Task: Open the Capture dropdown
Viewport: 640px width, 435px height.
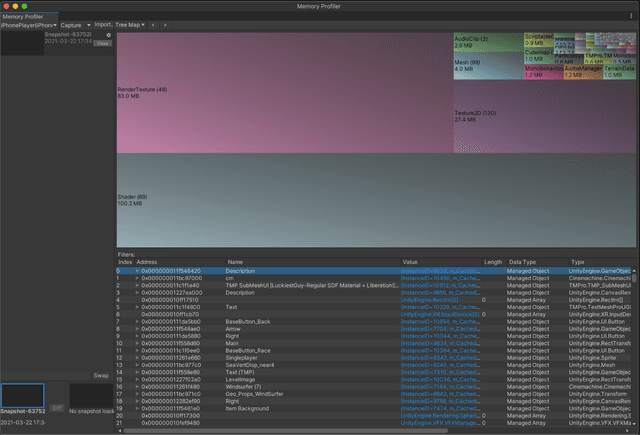Action: [73, 25]
